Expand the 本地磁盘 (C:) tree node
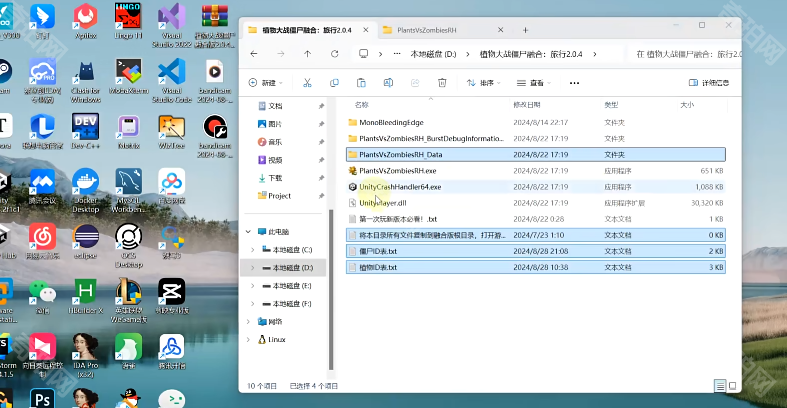The width and height of the screenshot is (787, 408). click(x=252, y=249)
